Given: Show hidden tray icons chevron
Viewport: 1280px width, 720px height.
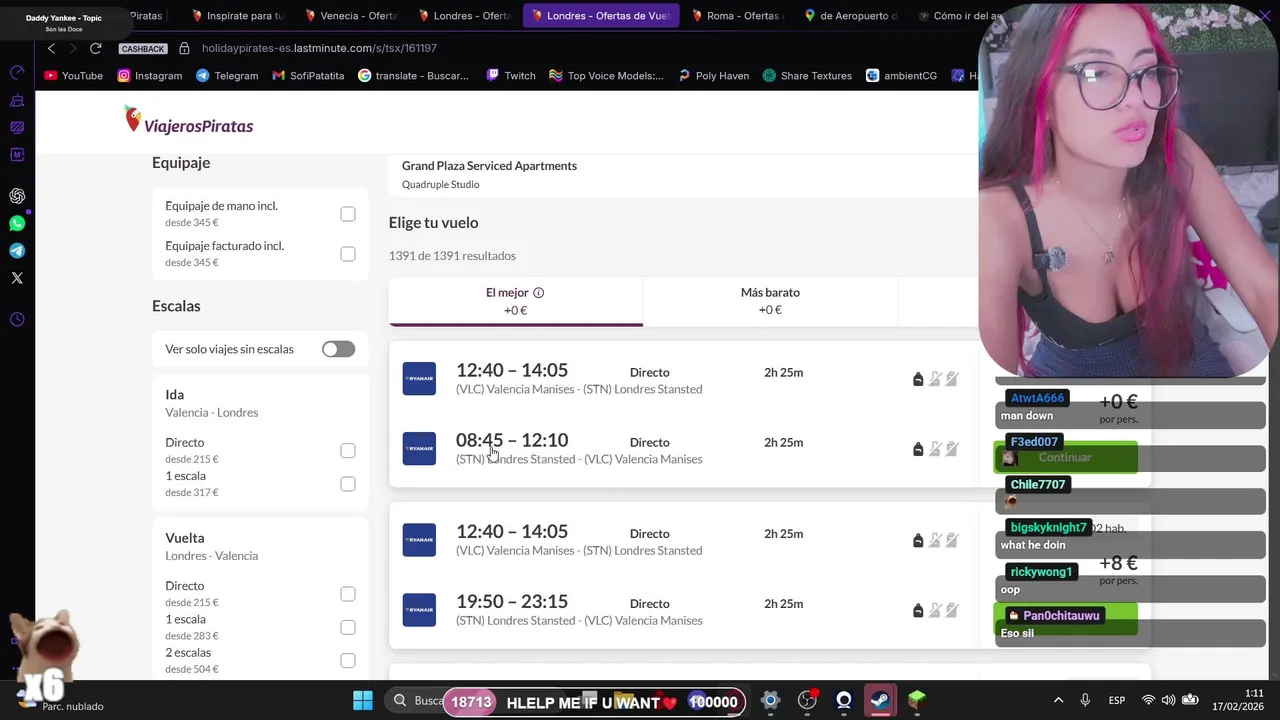Looking at the screenshot, I should coord(1059,701).
